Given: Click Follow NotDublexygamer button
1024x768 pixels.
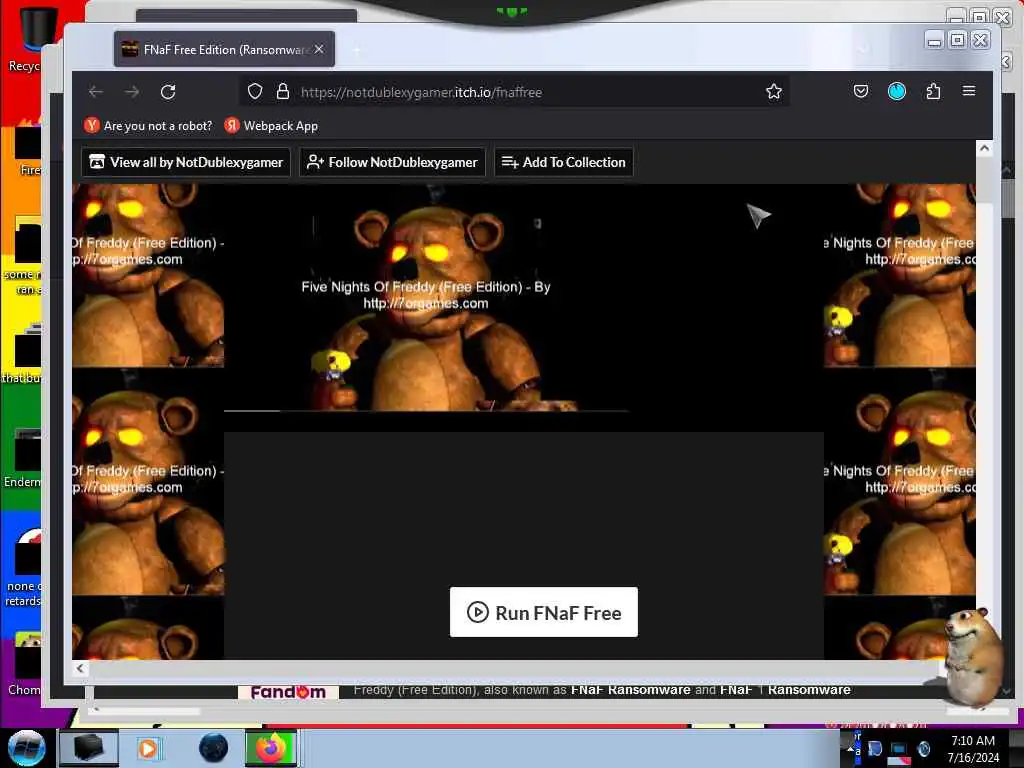Looking at the screenshot, I should (392, 162).
